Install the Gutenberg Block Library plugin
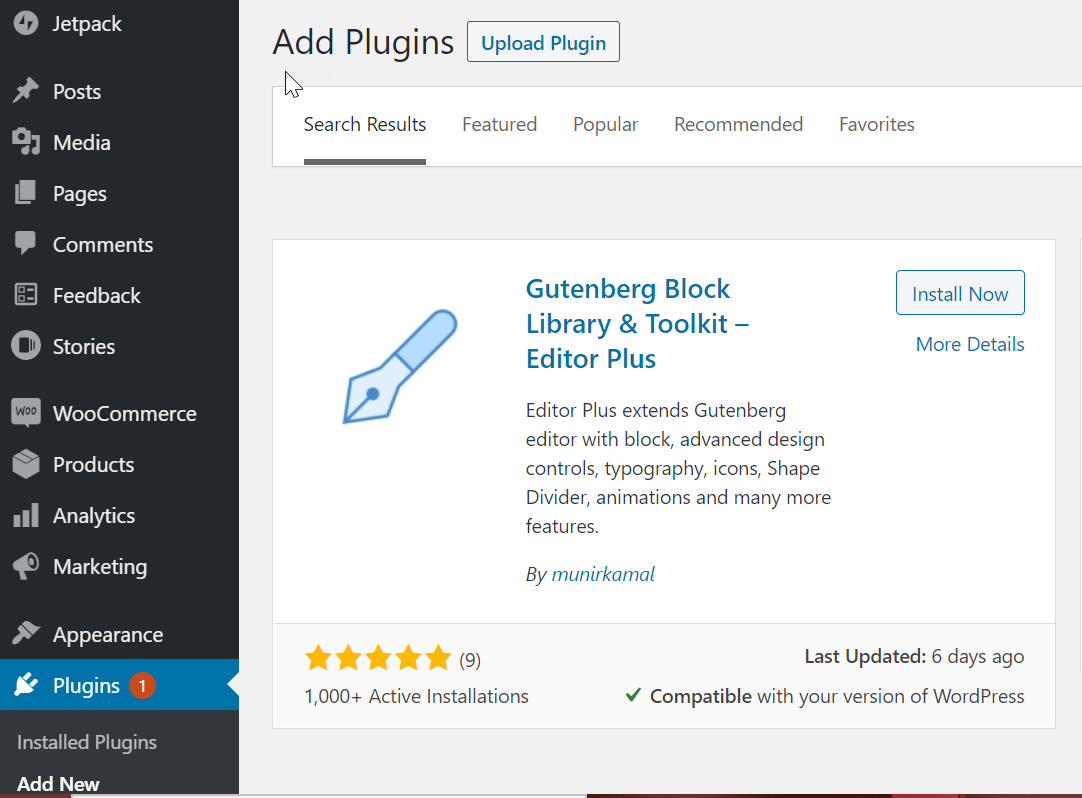 pyautogui.click(x=960, y=292)
